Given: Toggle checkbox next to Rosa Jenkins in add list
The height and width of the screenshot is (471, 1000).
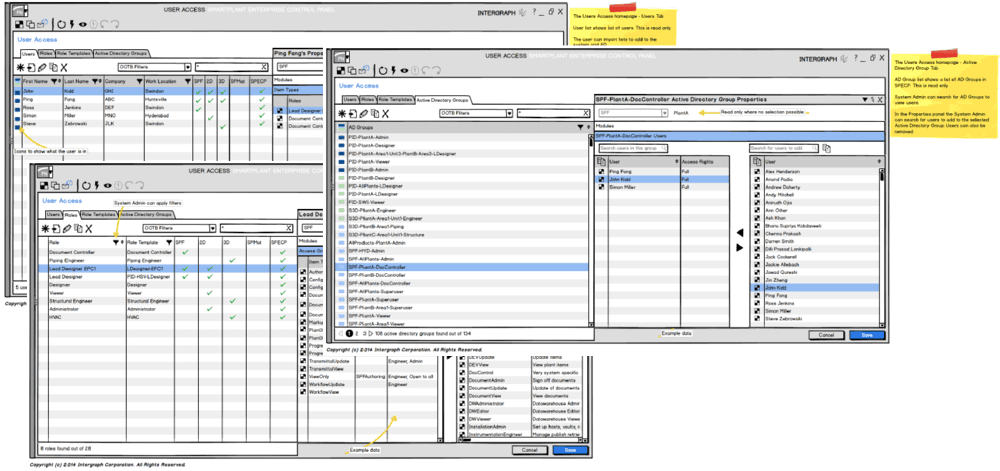Looking at the screenshot, I should (756, 303).
